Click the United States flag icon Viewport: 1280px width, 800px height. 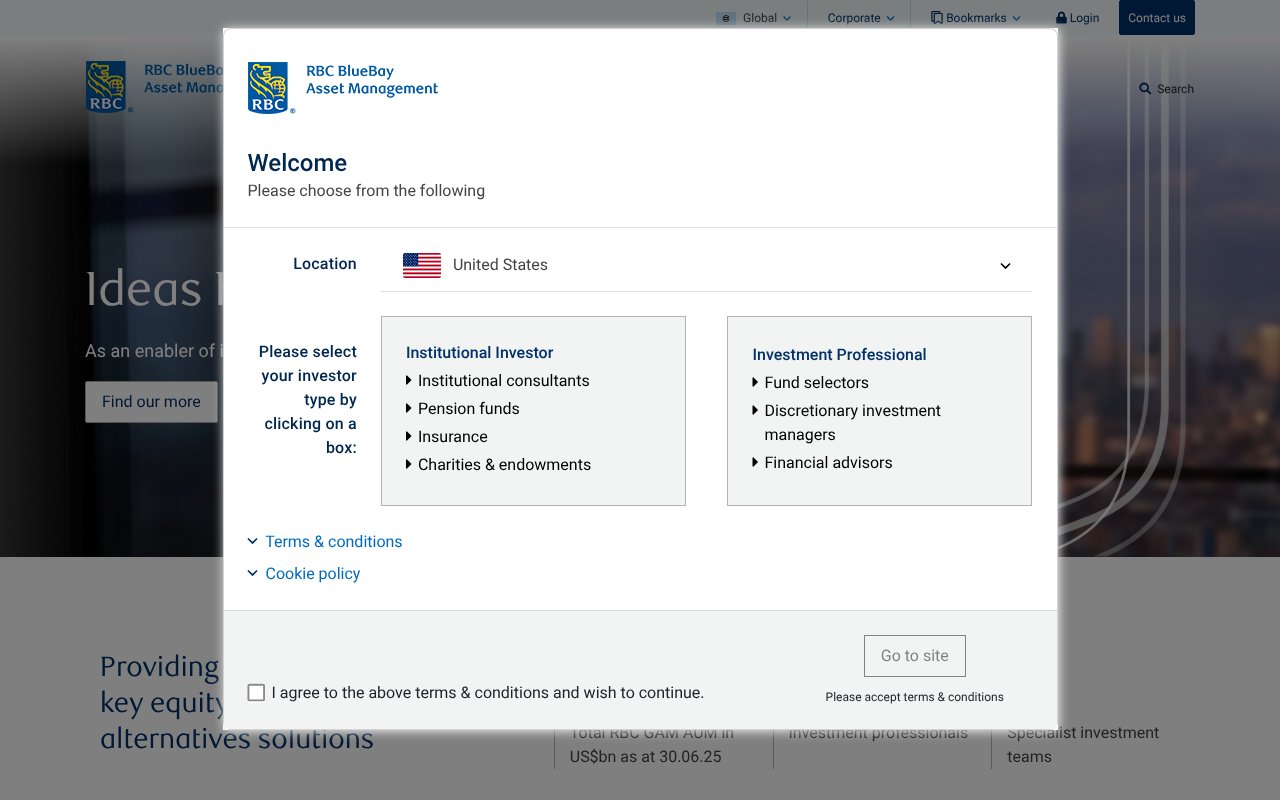pyautogui.click(x=421, y=264)
